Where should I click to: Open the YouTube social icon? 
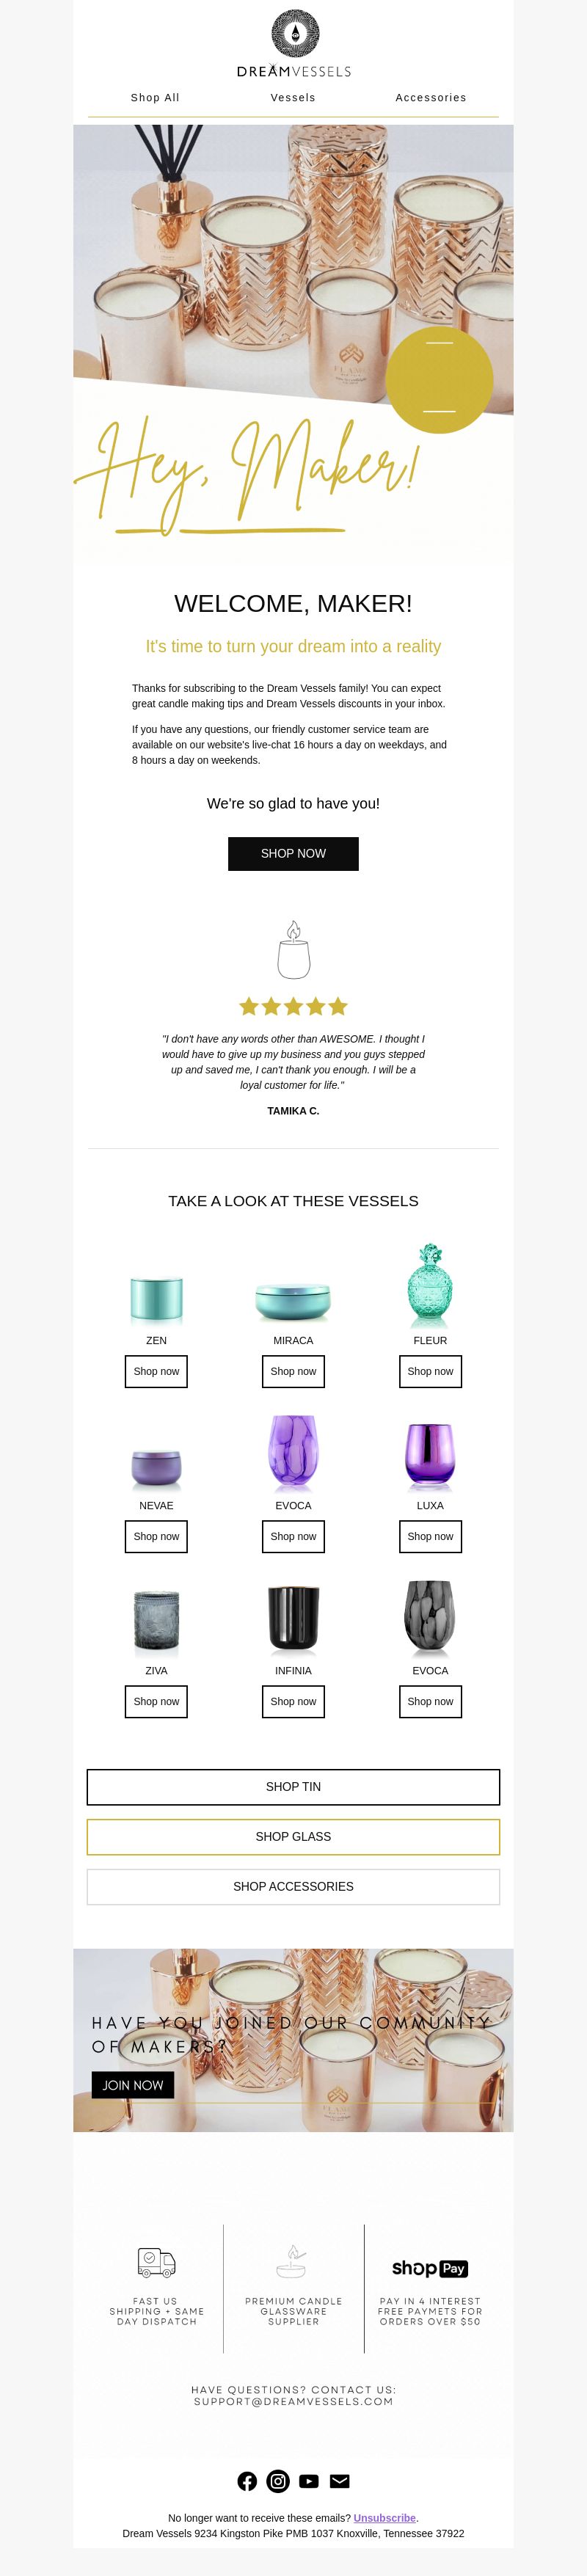(x=309, y=2481)
